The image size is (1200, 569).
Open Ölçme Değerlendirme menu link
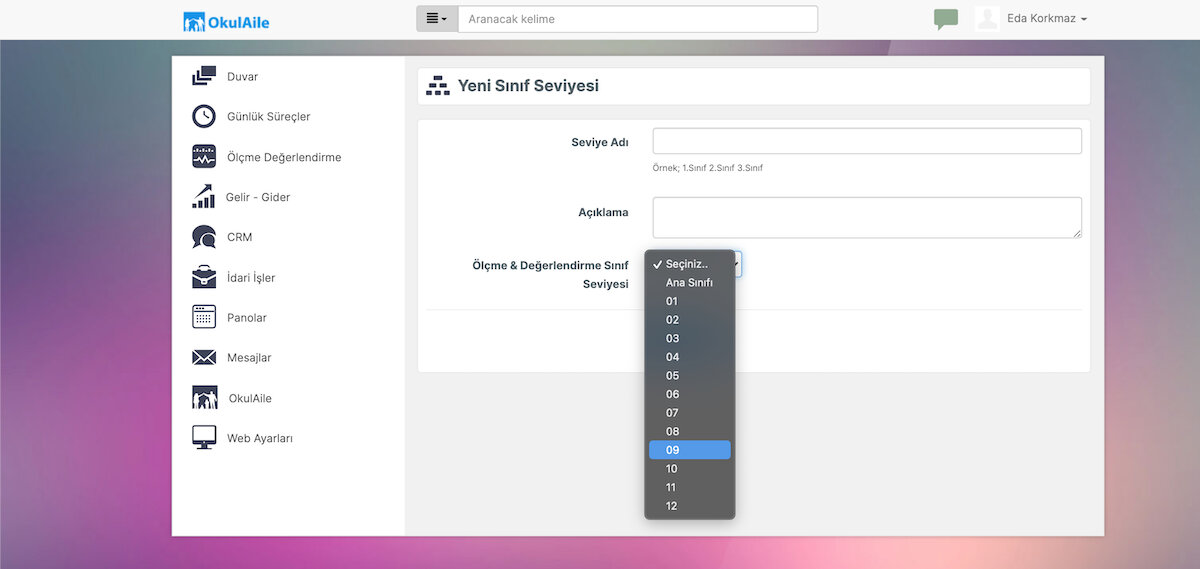[284, 157]
